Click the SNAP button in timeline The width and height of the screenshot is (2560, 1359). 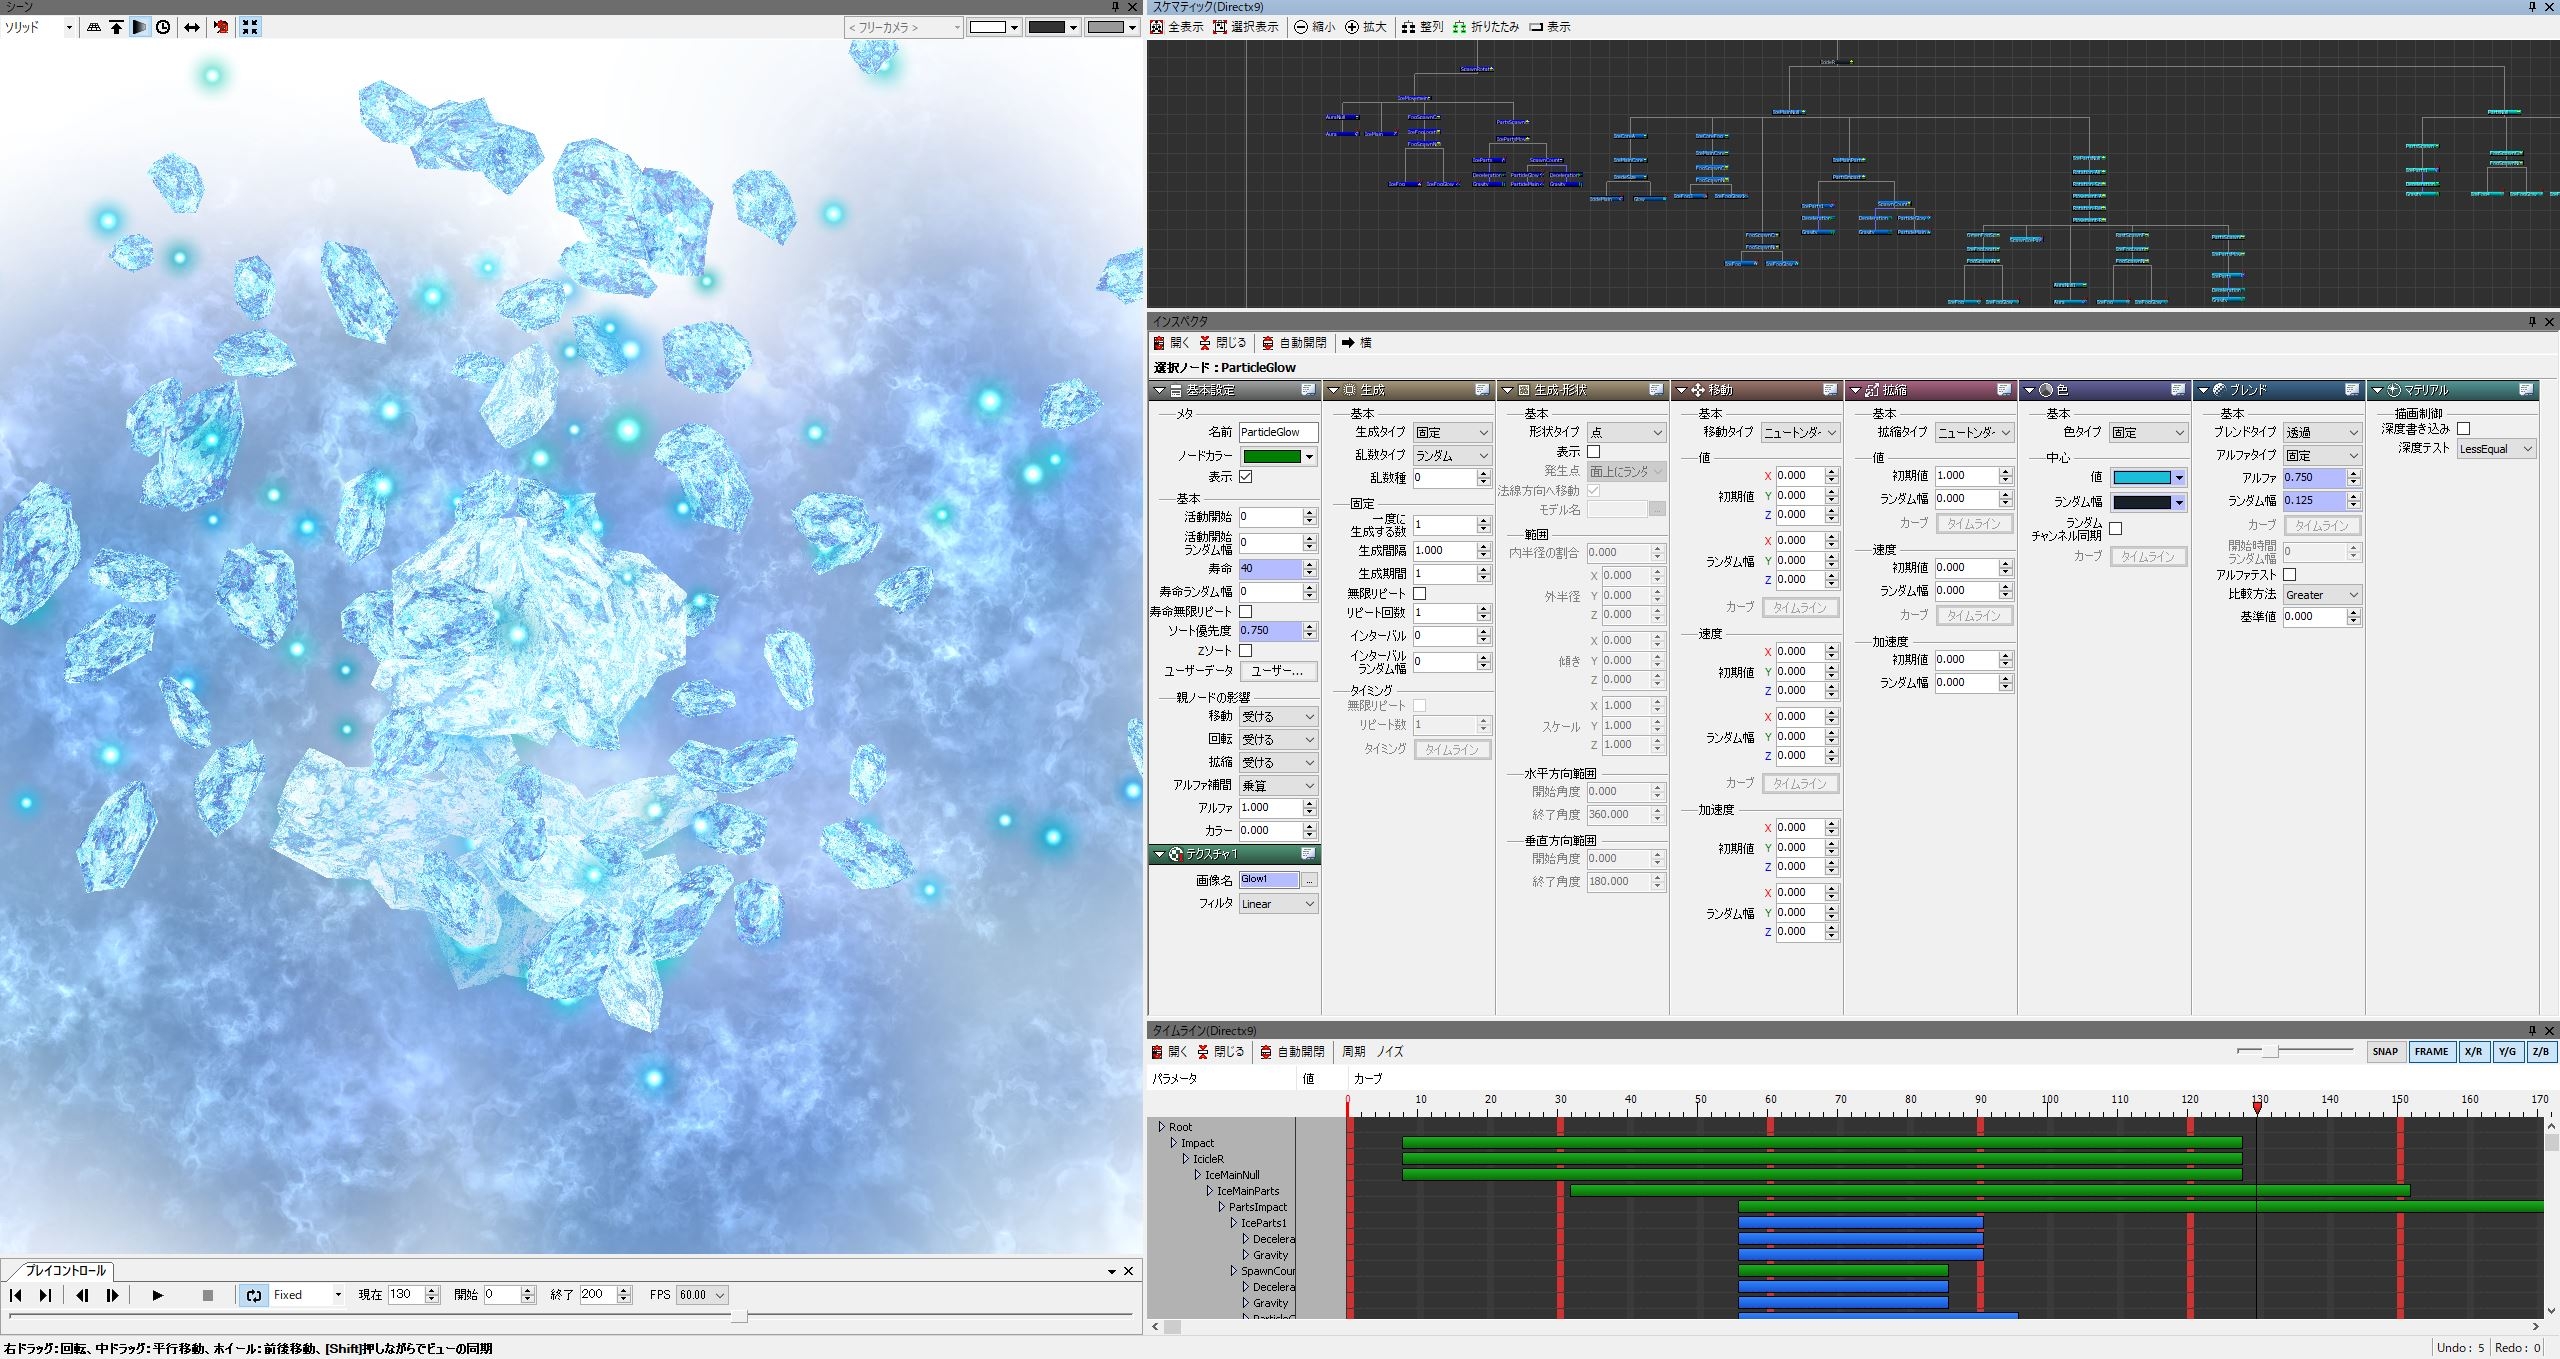tap(2385, 1052)
